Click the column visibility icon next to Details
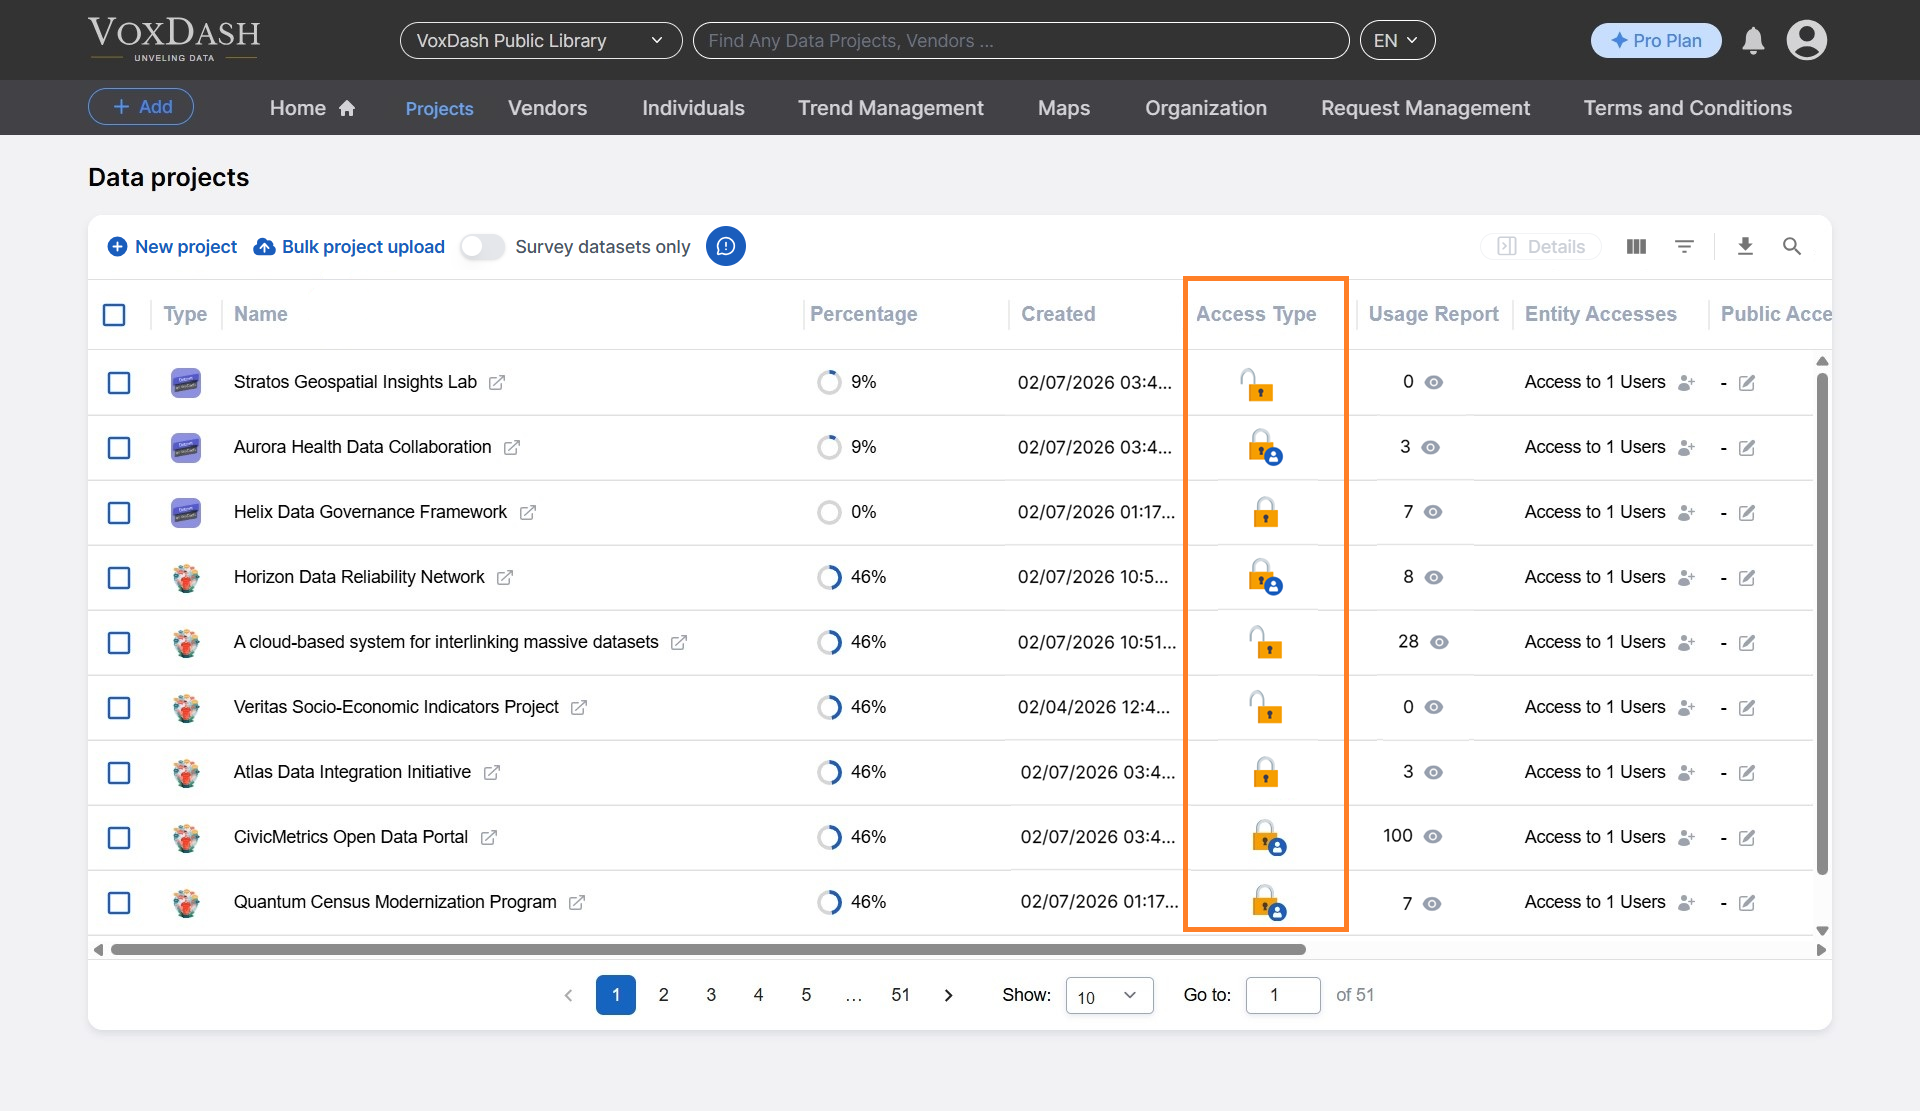1920x1111 pixels. pyautogui.click(x=1636, y=246)
